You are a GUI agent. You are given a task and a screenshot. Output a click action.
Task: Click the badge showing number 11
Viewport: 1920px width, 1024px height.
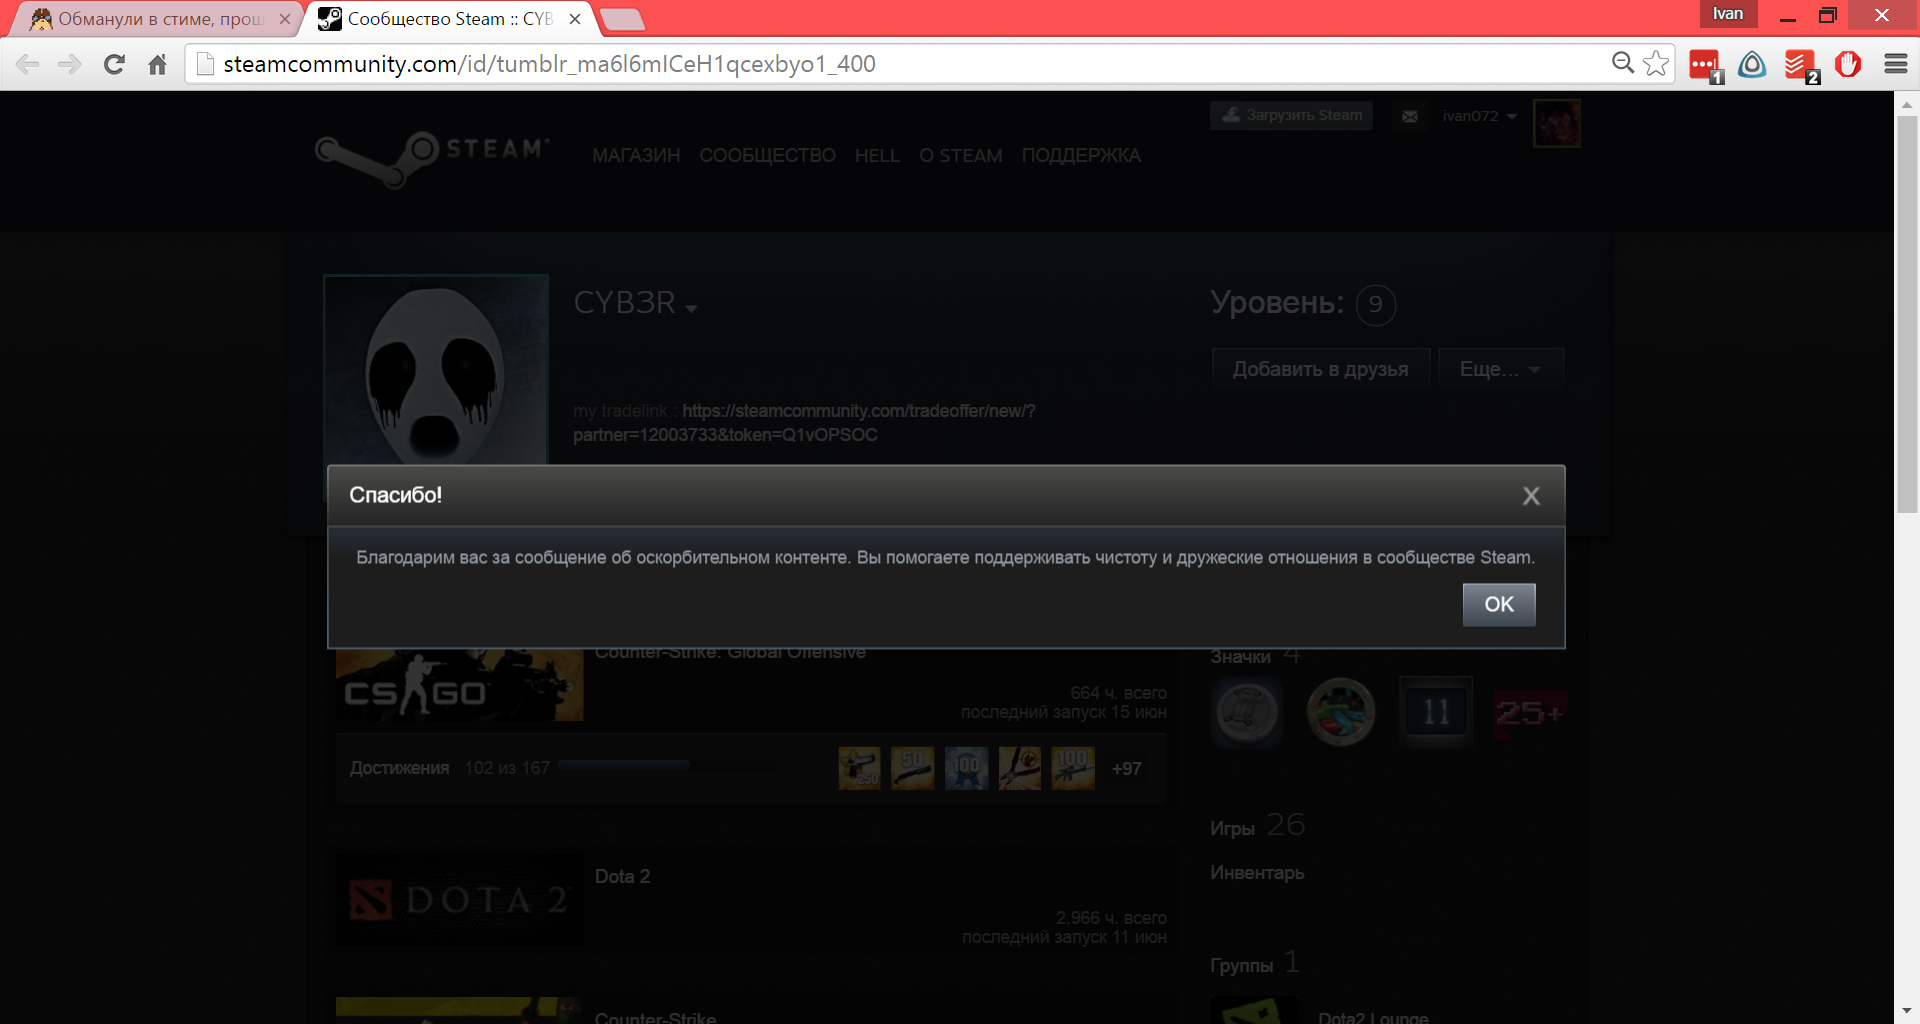pos(1435,712)
